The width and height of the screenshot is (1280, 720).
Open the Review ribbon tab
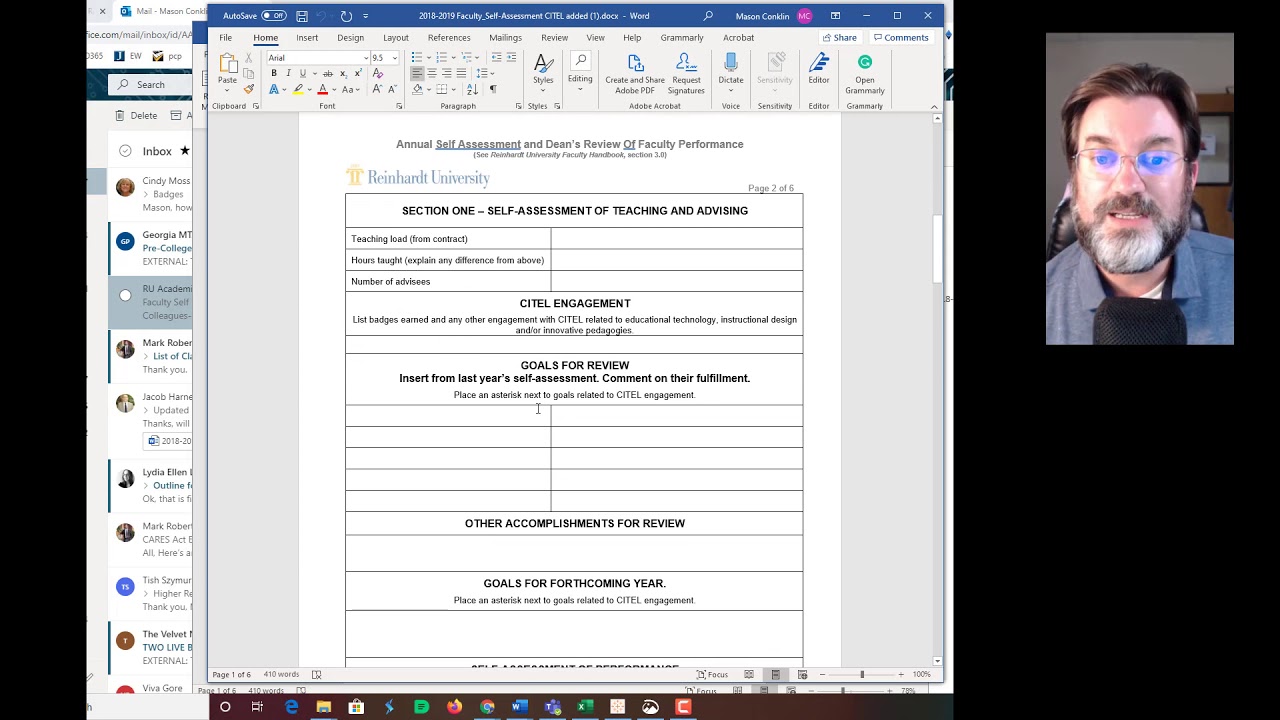tap(554, 38)
